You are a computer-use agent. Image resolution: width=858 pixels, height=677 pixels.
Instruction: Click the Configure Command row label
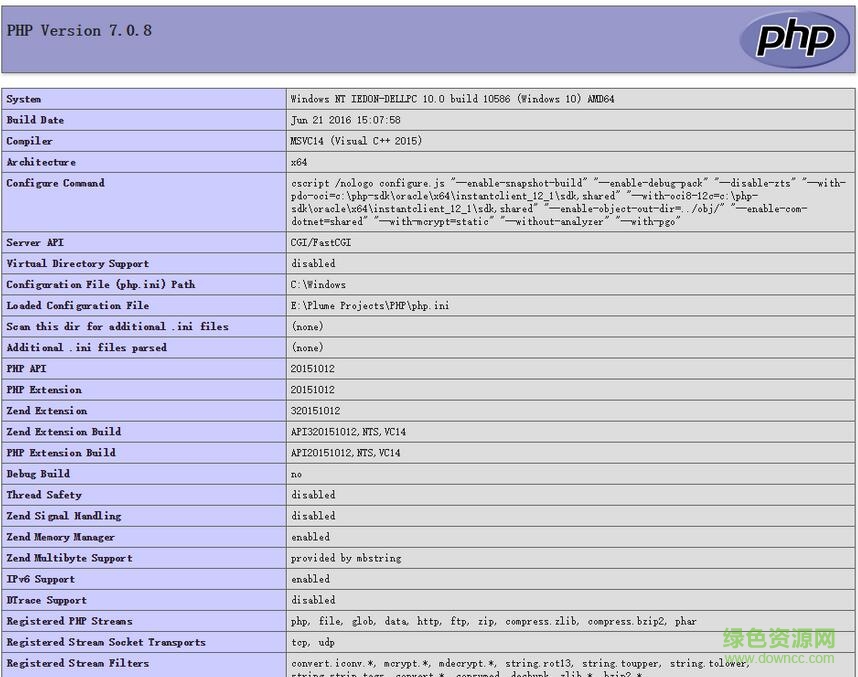pyautogui.click(x=55, y=183)
